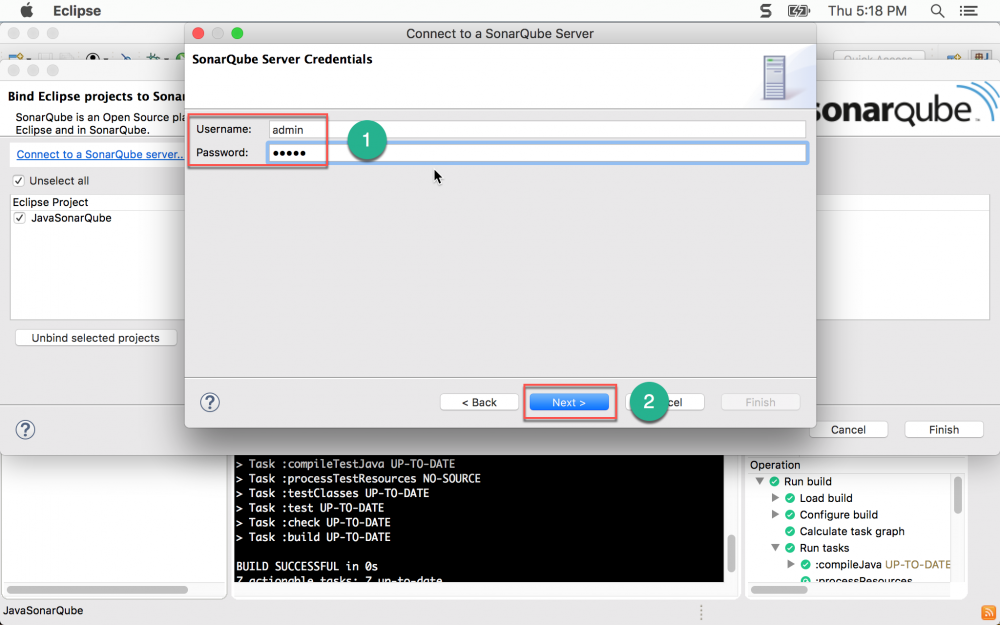Click inside the Username input field
Image resolution: width=1000 pixels, height=625 pixels.
(295, 128)
